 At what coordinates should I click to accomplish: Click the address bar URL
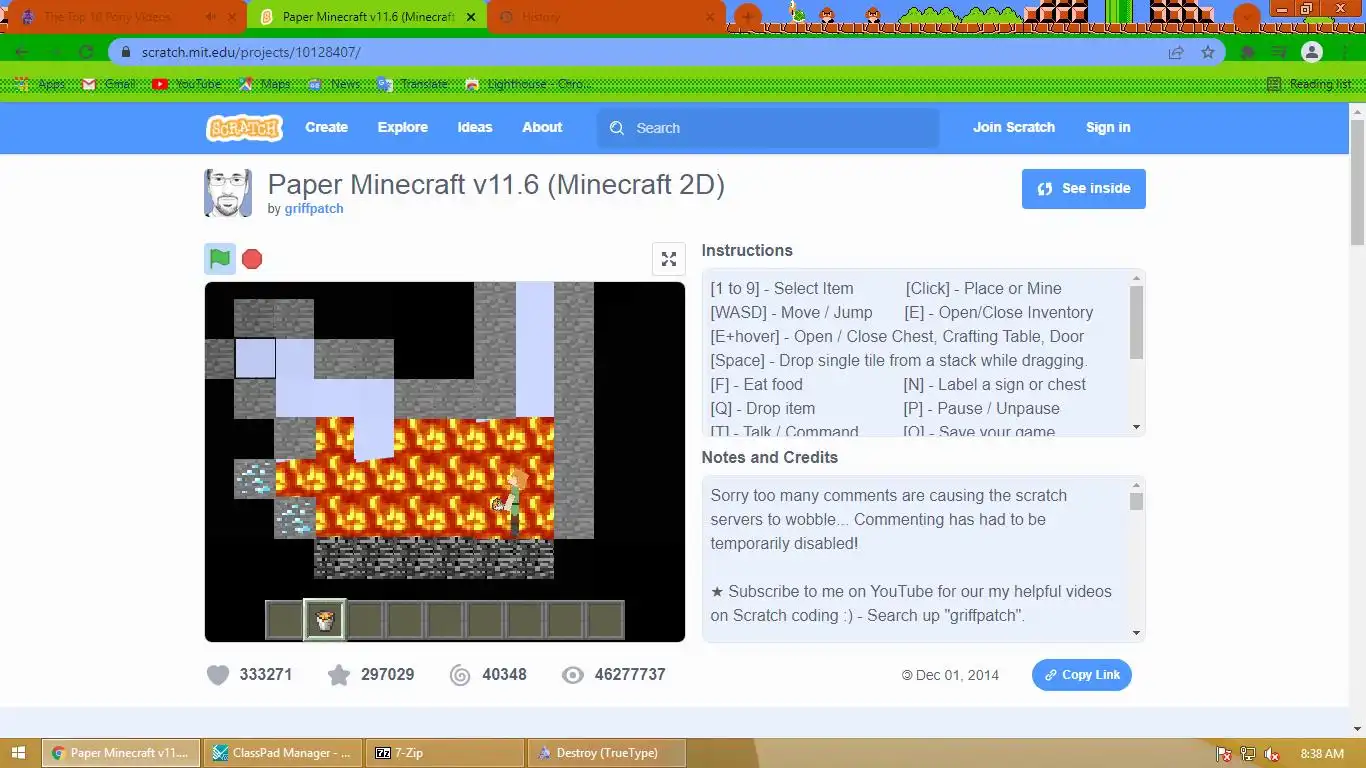pyautogui.click(x=251, y=52)
